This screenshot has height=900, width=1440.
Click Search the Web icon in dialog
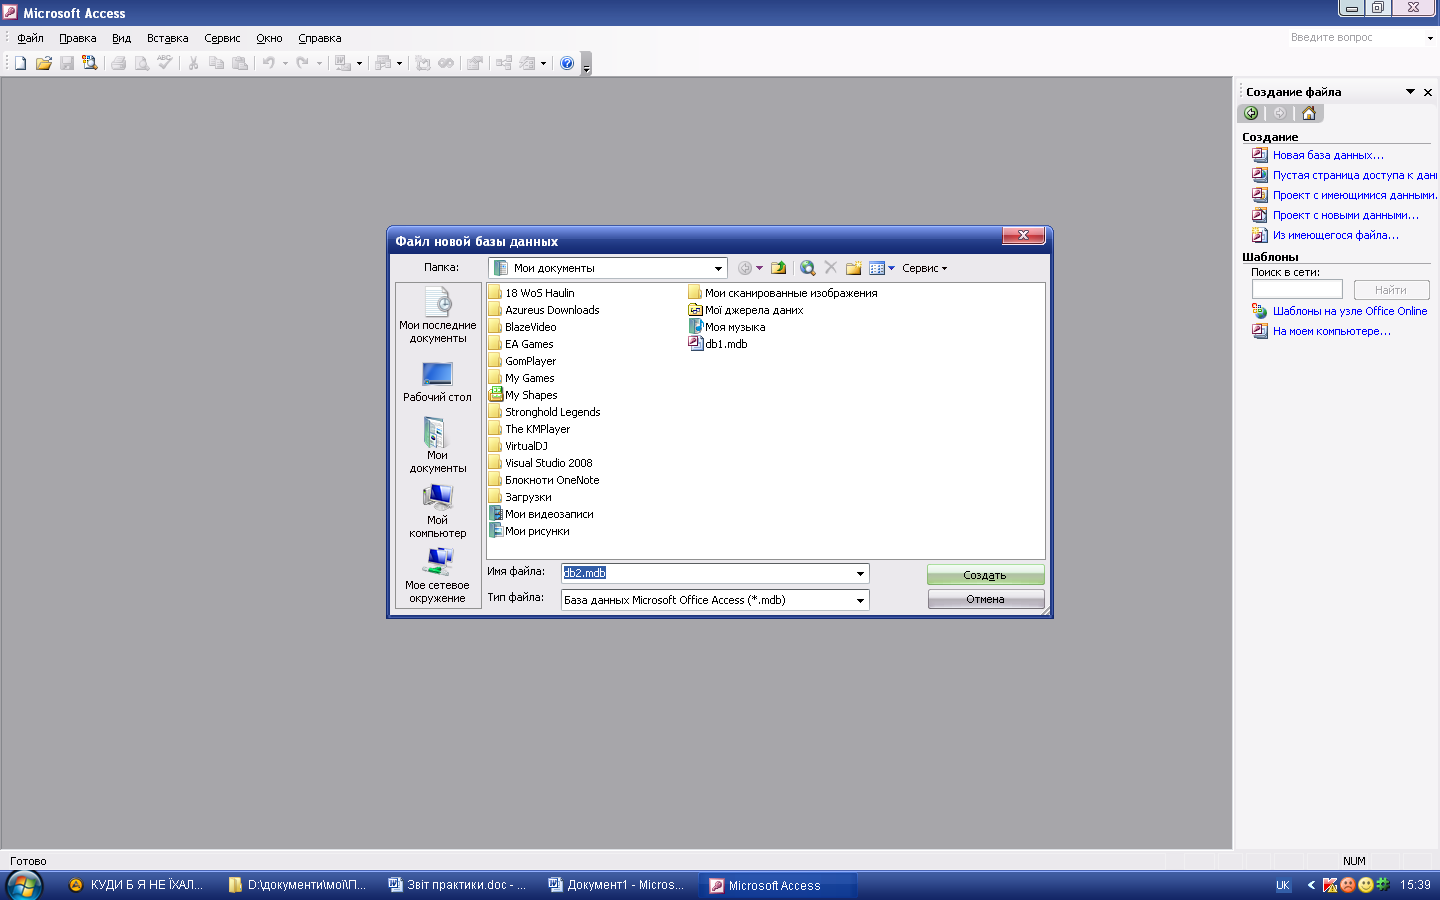coord(807,268)
